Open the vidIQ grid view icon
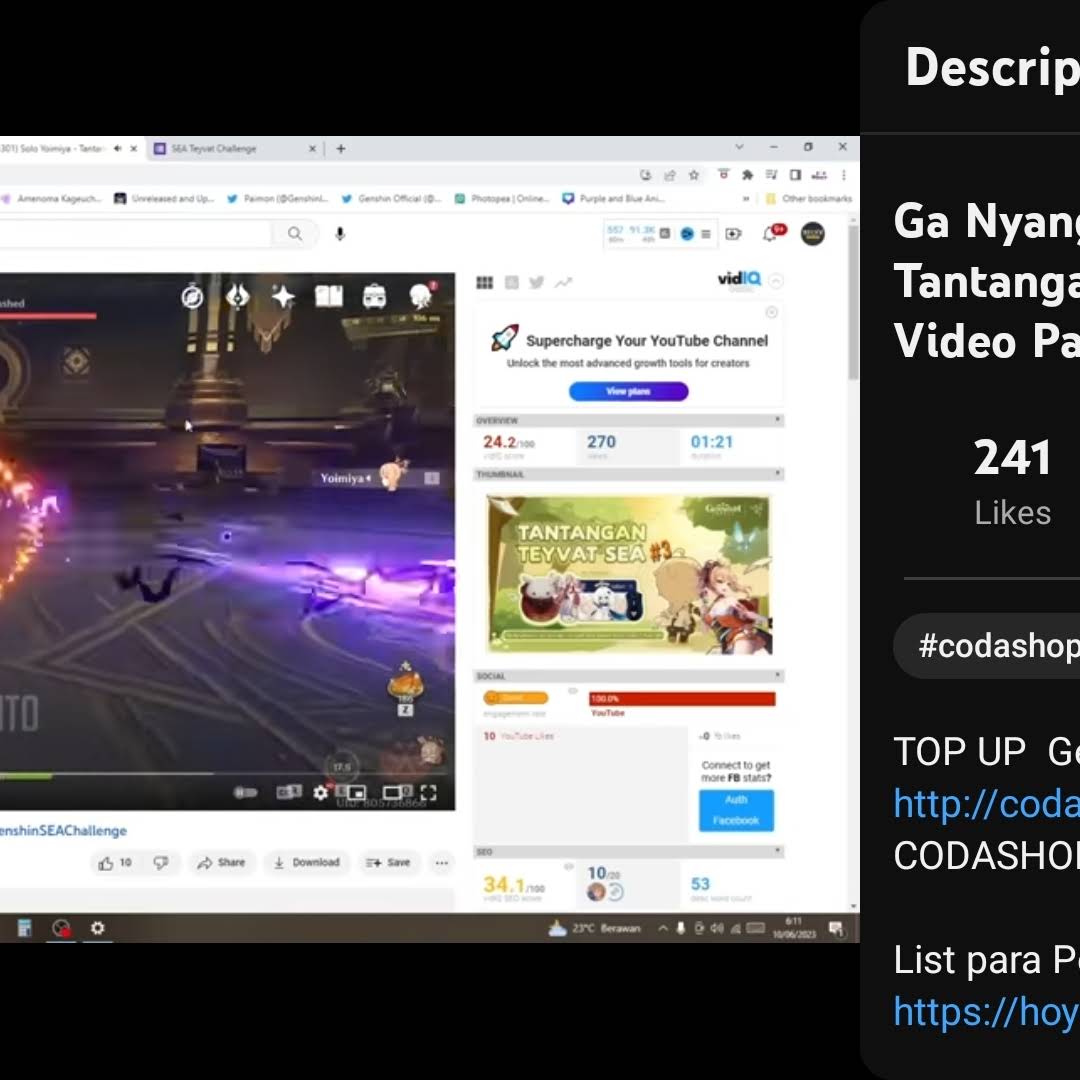 click(x=485, y=283)
